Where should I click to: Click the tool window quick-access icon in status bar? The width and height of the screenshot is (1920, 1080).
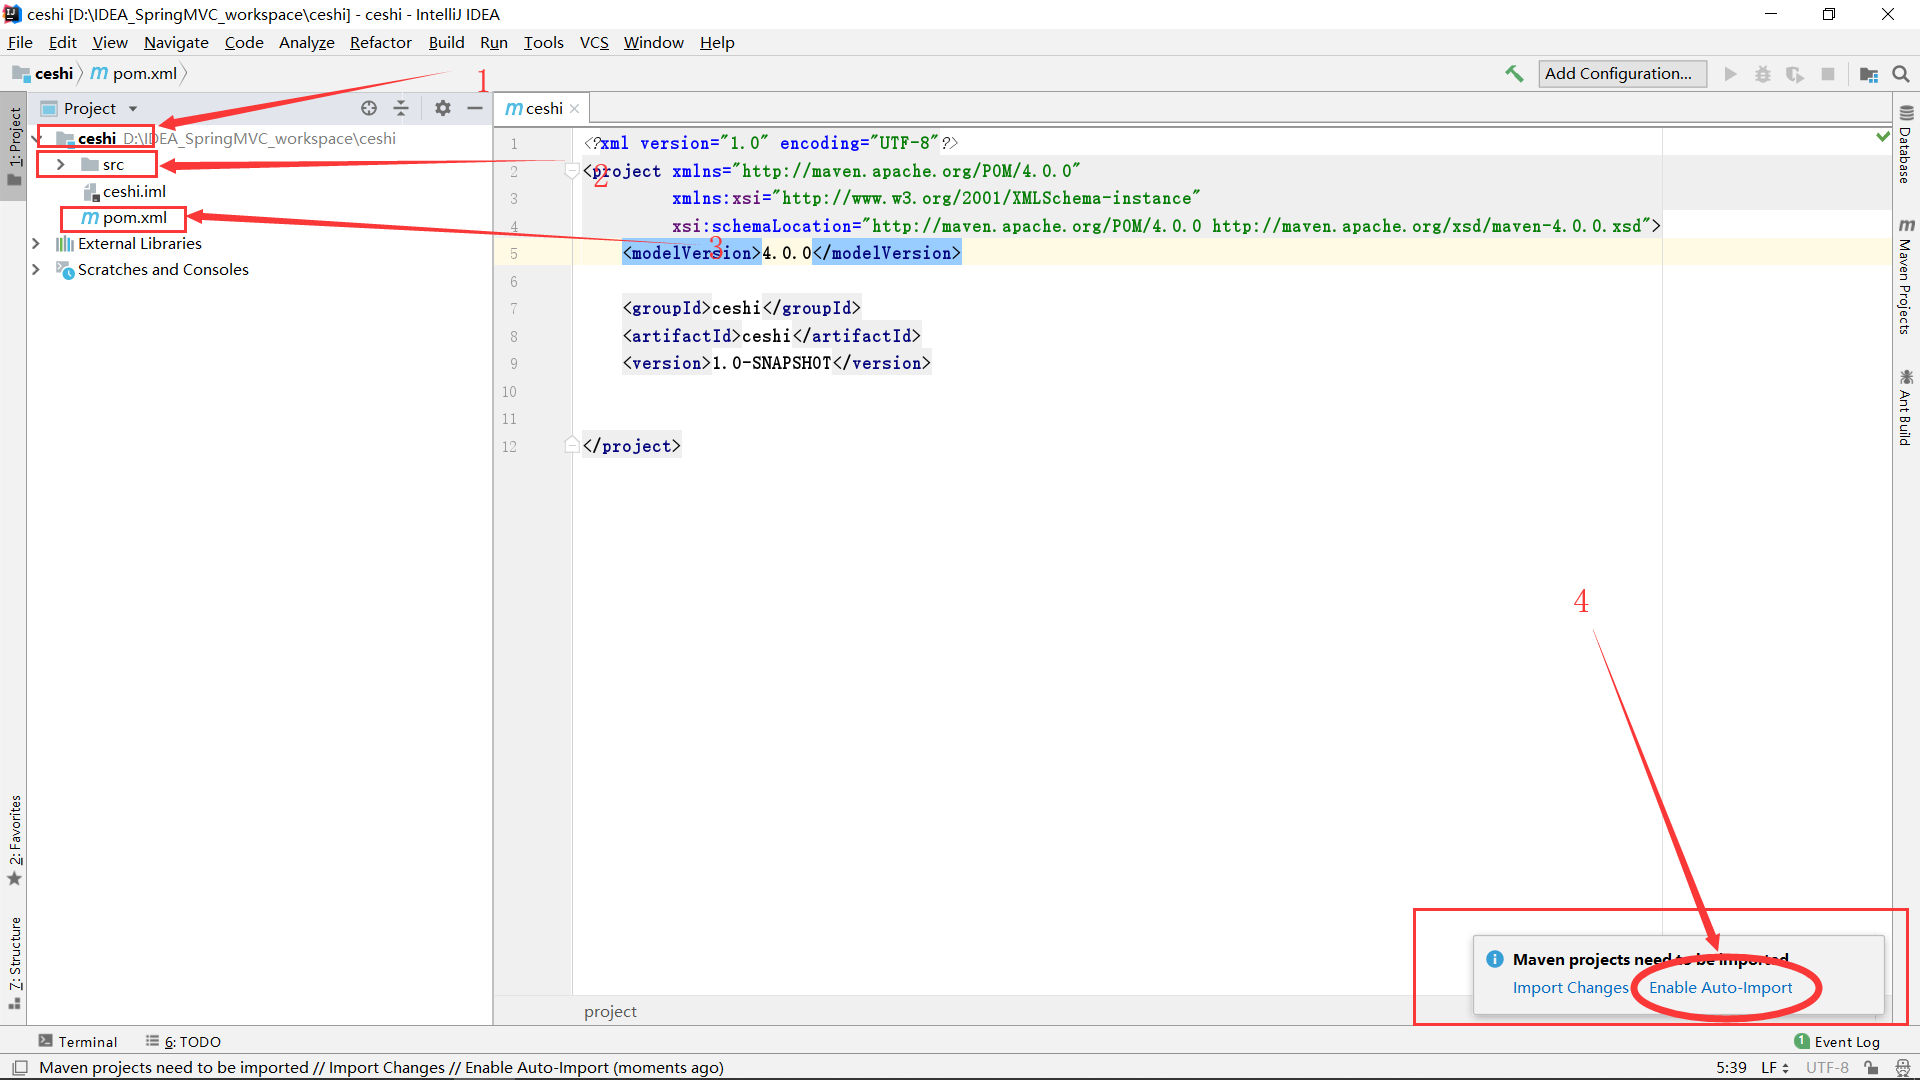pyautogui.click(x=19, y=1068)
